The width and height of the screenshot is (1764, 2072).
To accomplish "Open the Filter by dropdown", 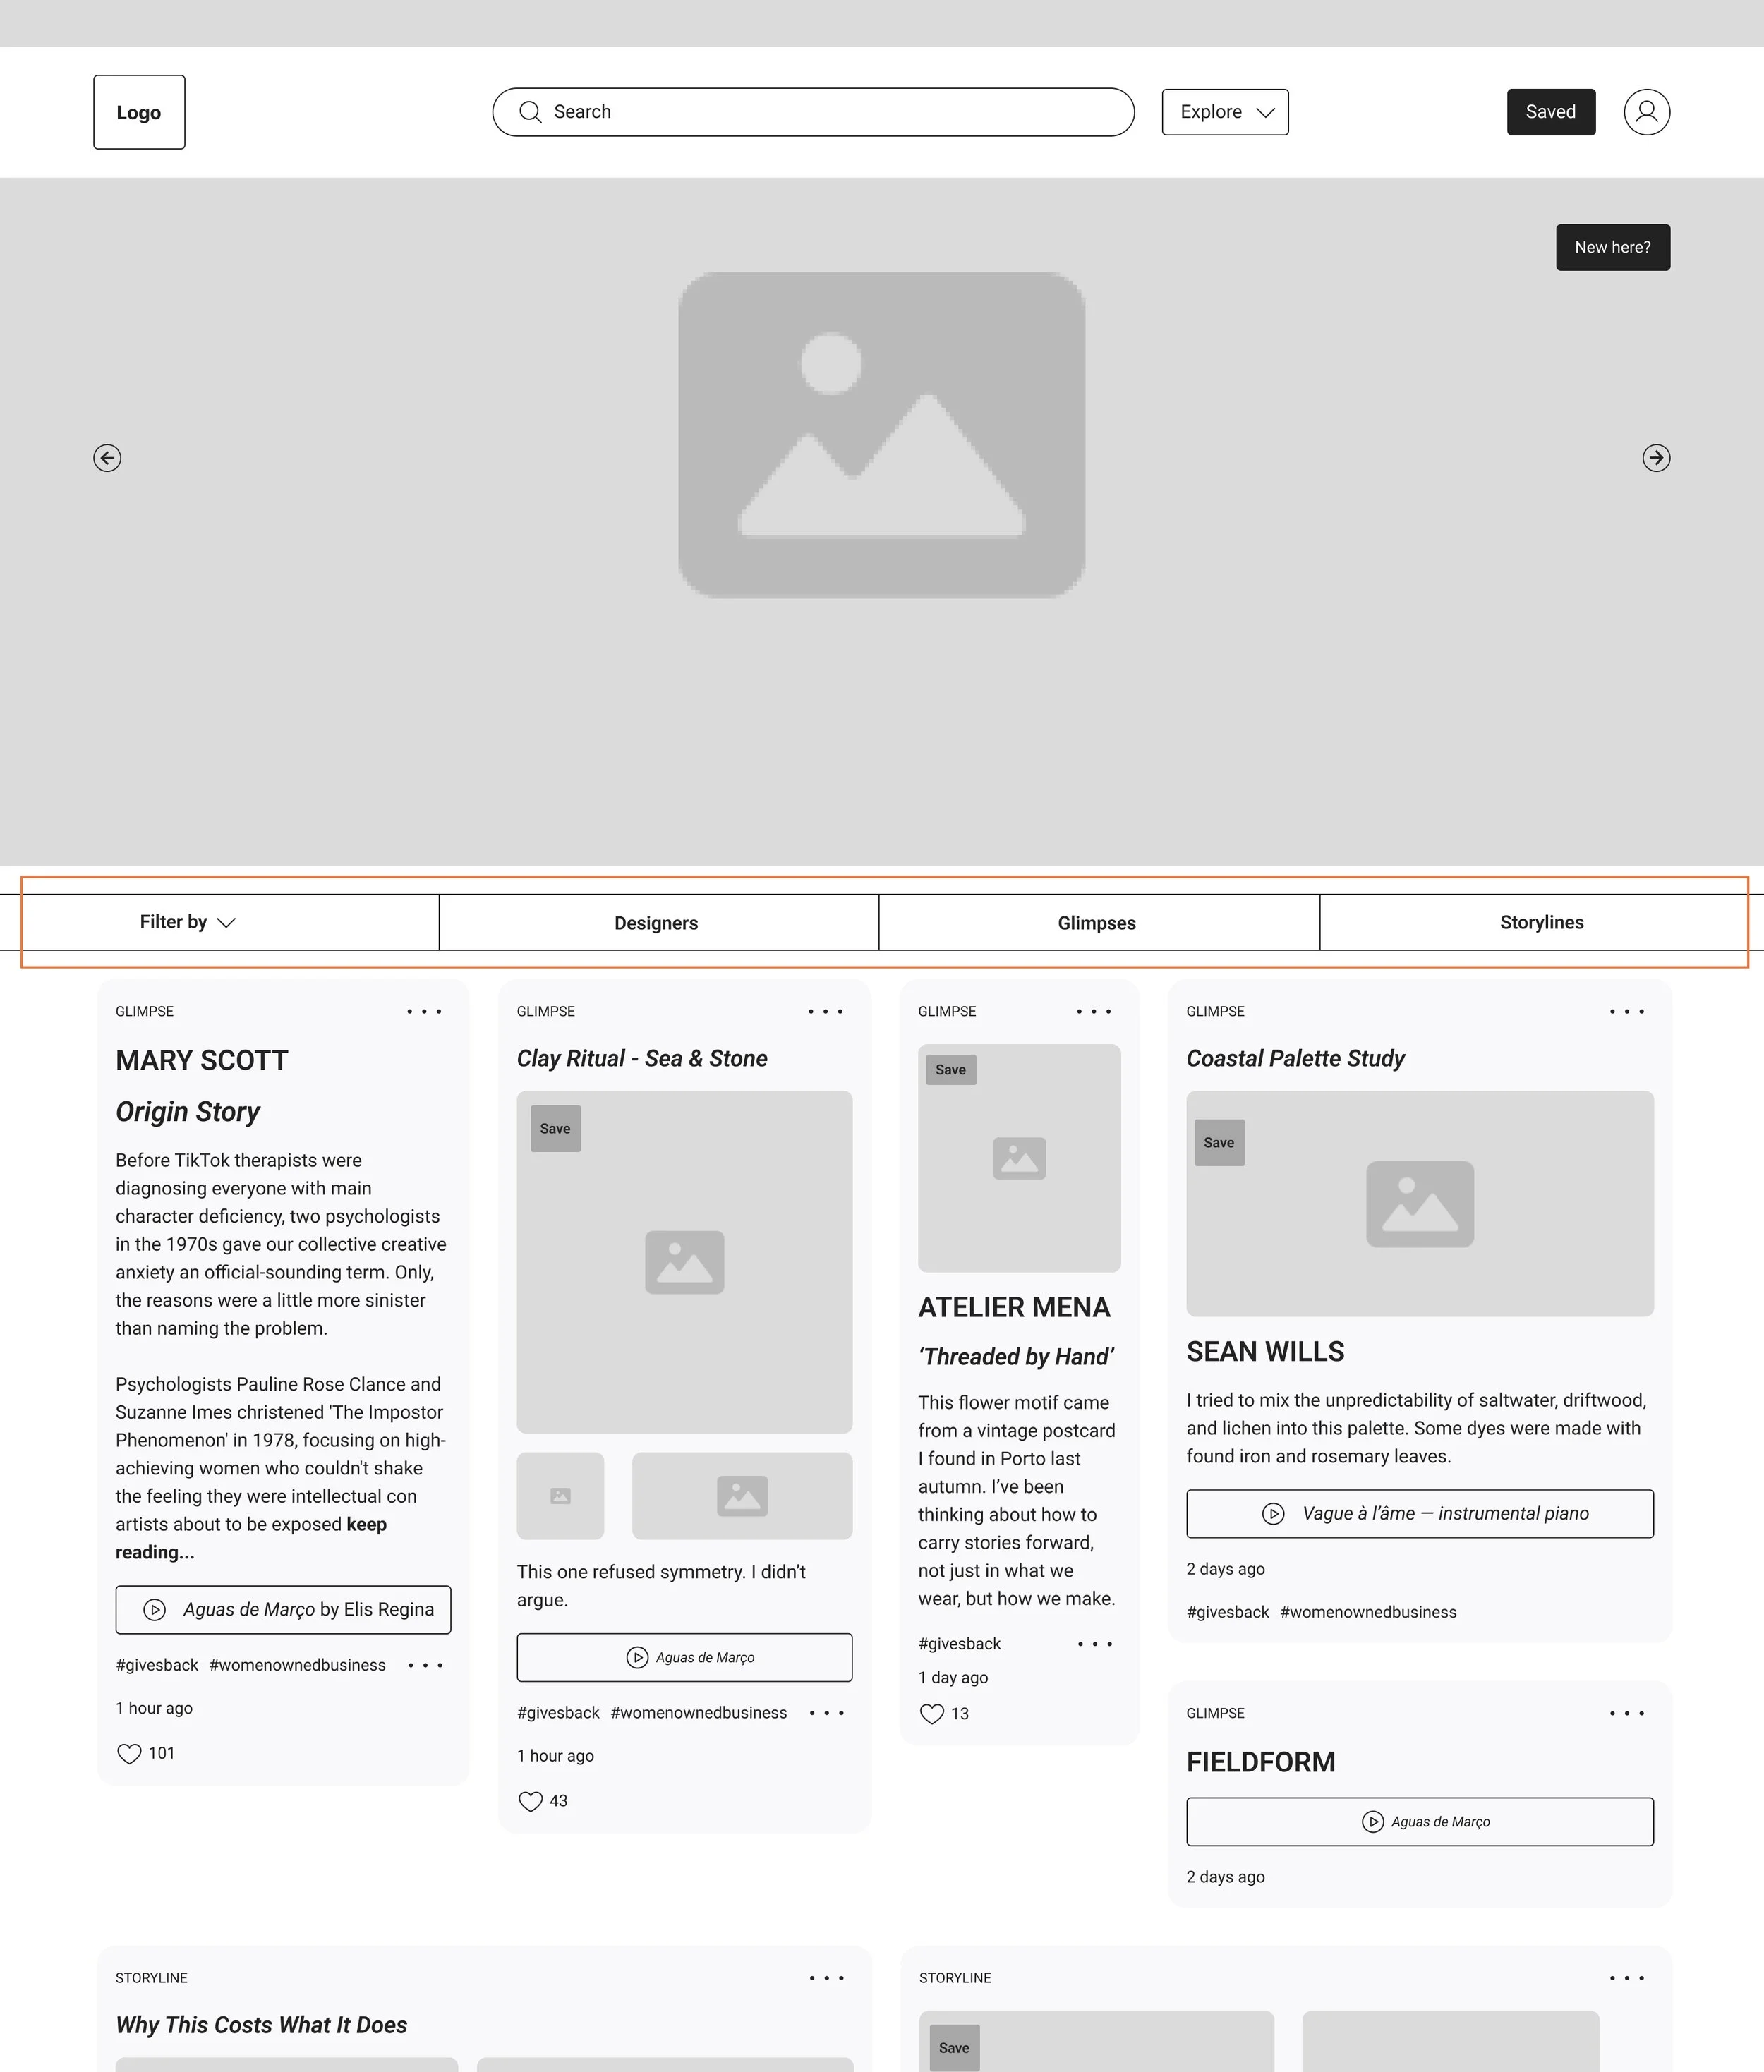I will 187,922.
